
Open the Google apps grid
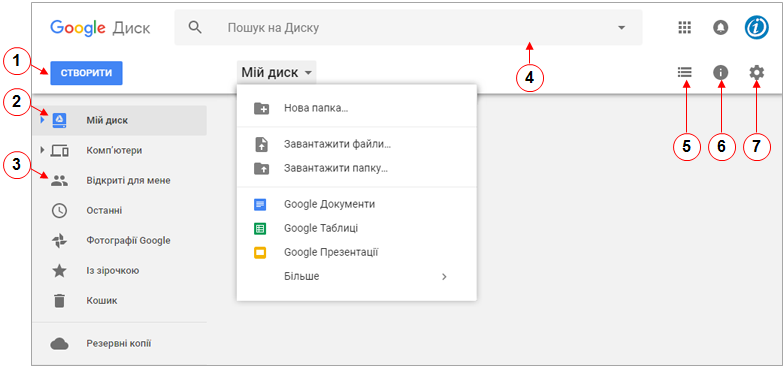click(684, 28)
